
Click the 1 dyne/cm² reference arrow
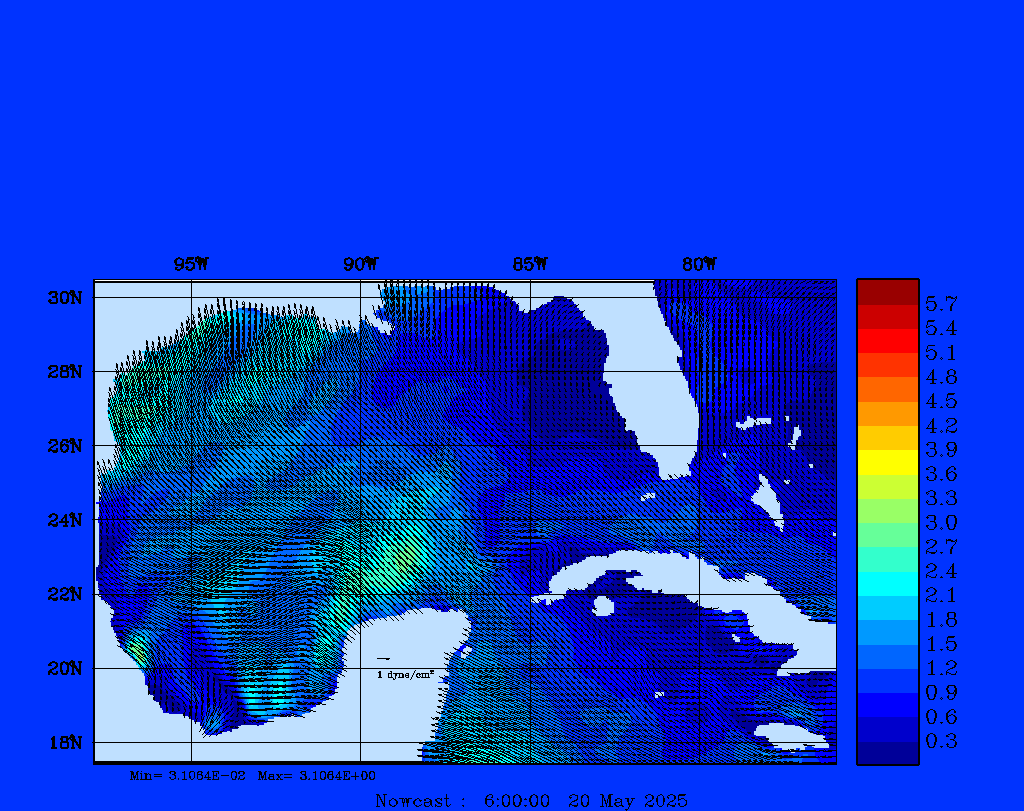pyautogui.click(x=383, y=659)
